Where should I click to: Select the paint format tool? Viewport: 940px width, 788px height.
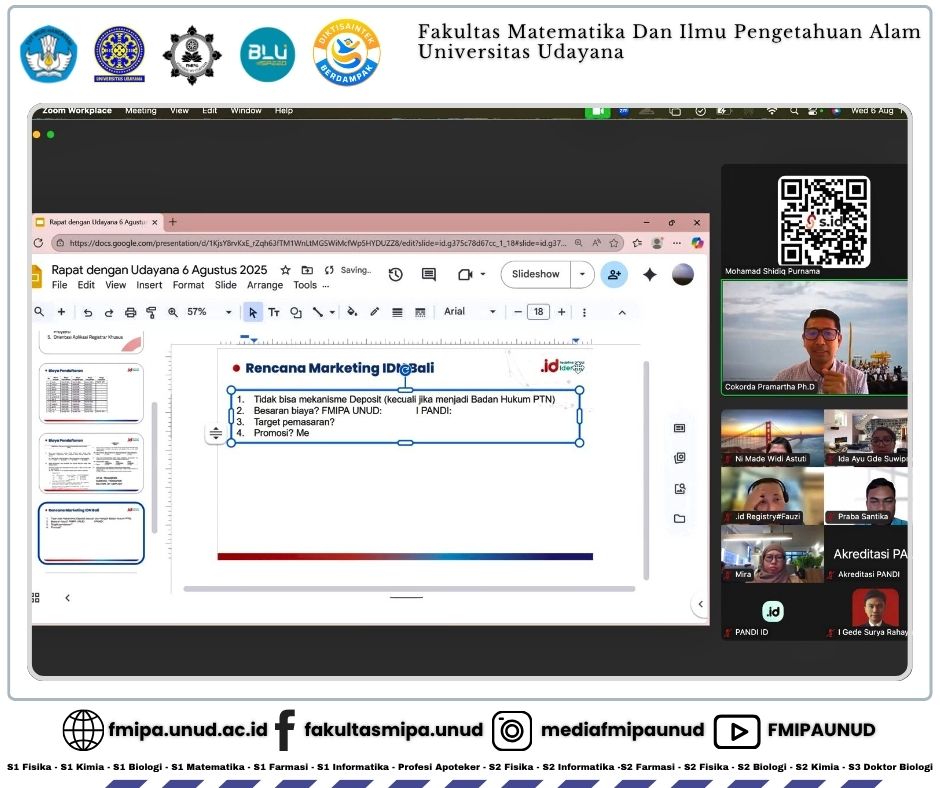click(151, 312)
